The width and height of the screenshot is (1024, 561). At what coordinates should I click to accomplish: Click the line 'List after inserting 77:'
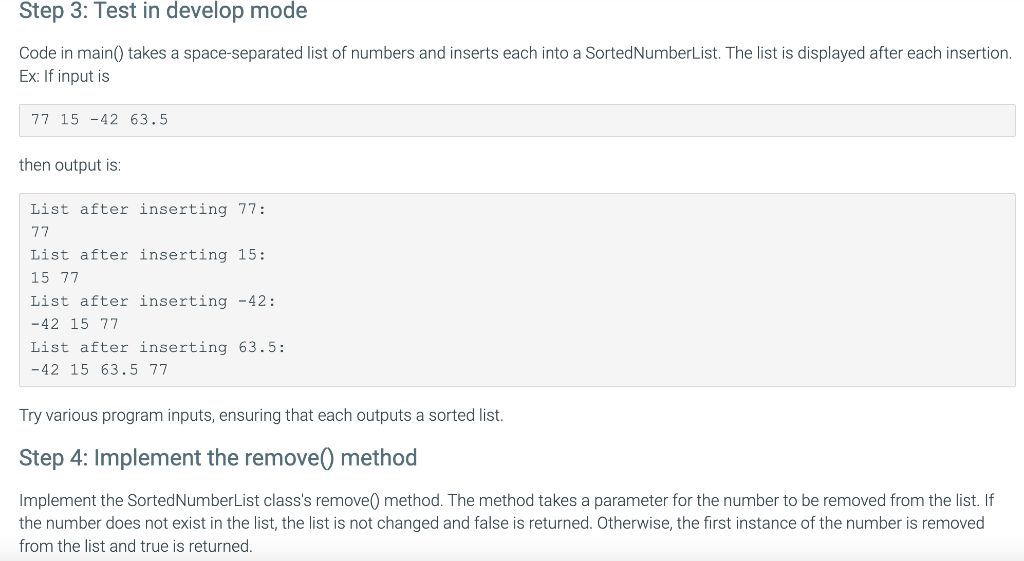148,209
